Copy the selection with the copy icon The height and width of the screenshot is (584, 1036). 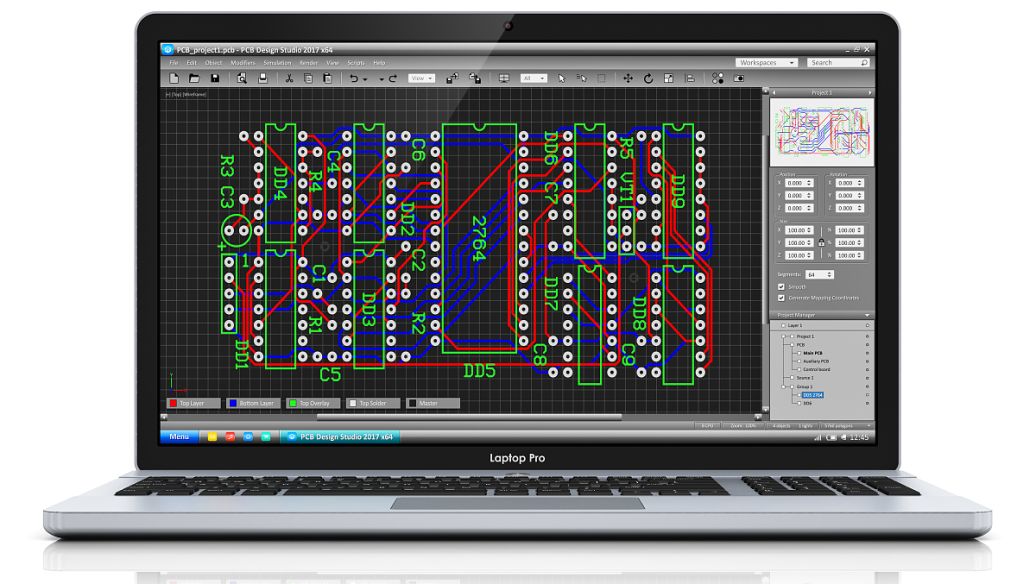pos(308,79)
